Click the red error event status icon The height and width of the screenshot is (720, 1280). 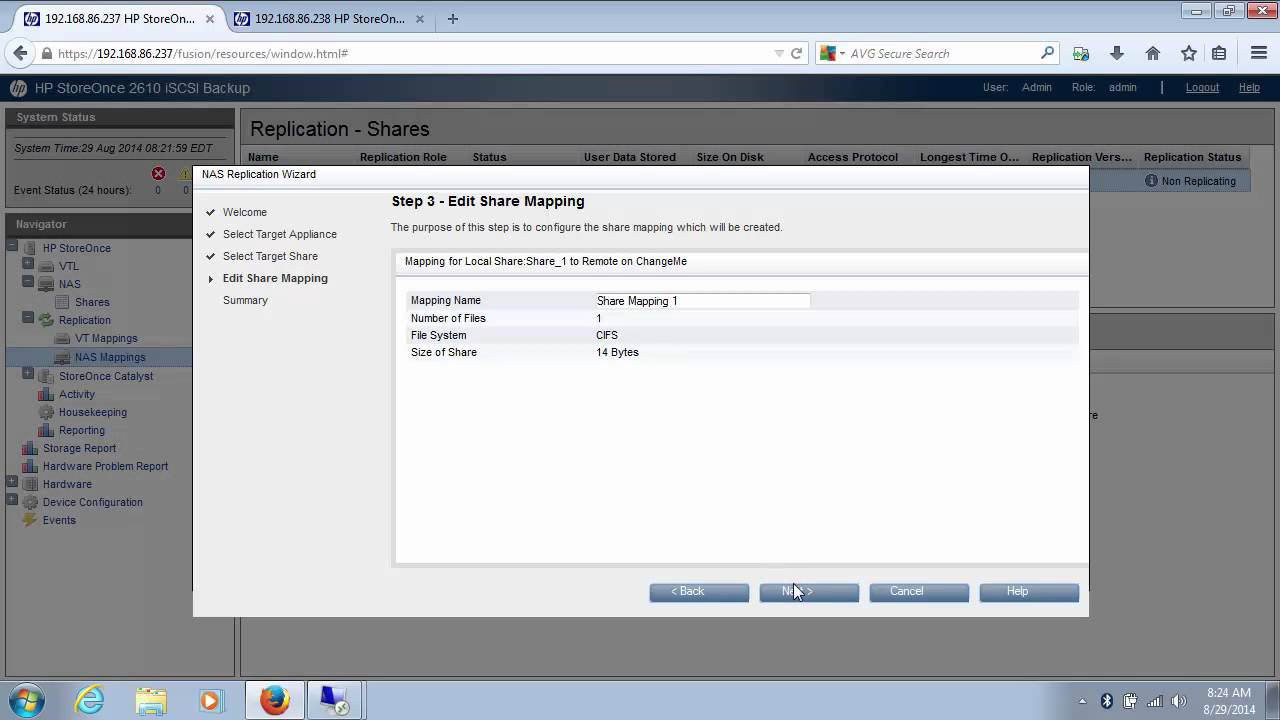[158, 174]
